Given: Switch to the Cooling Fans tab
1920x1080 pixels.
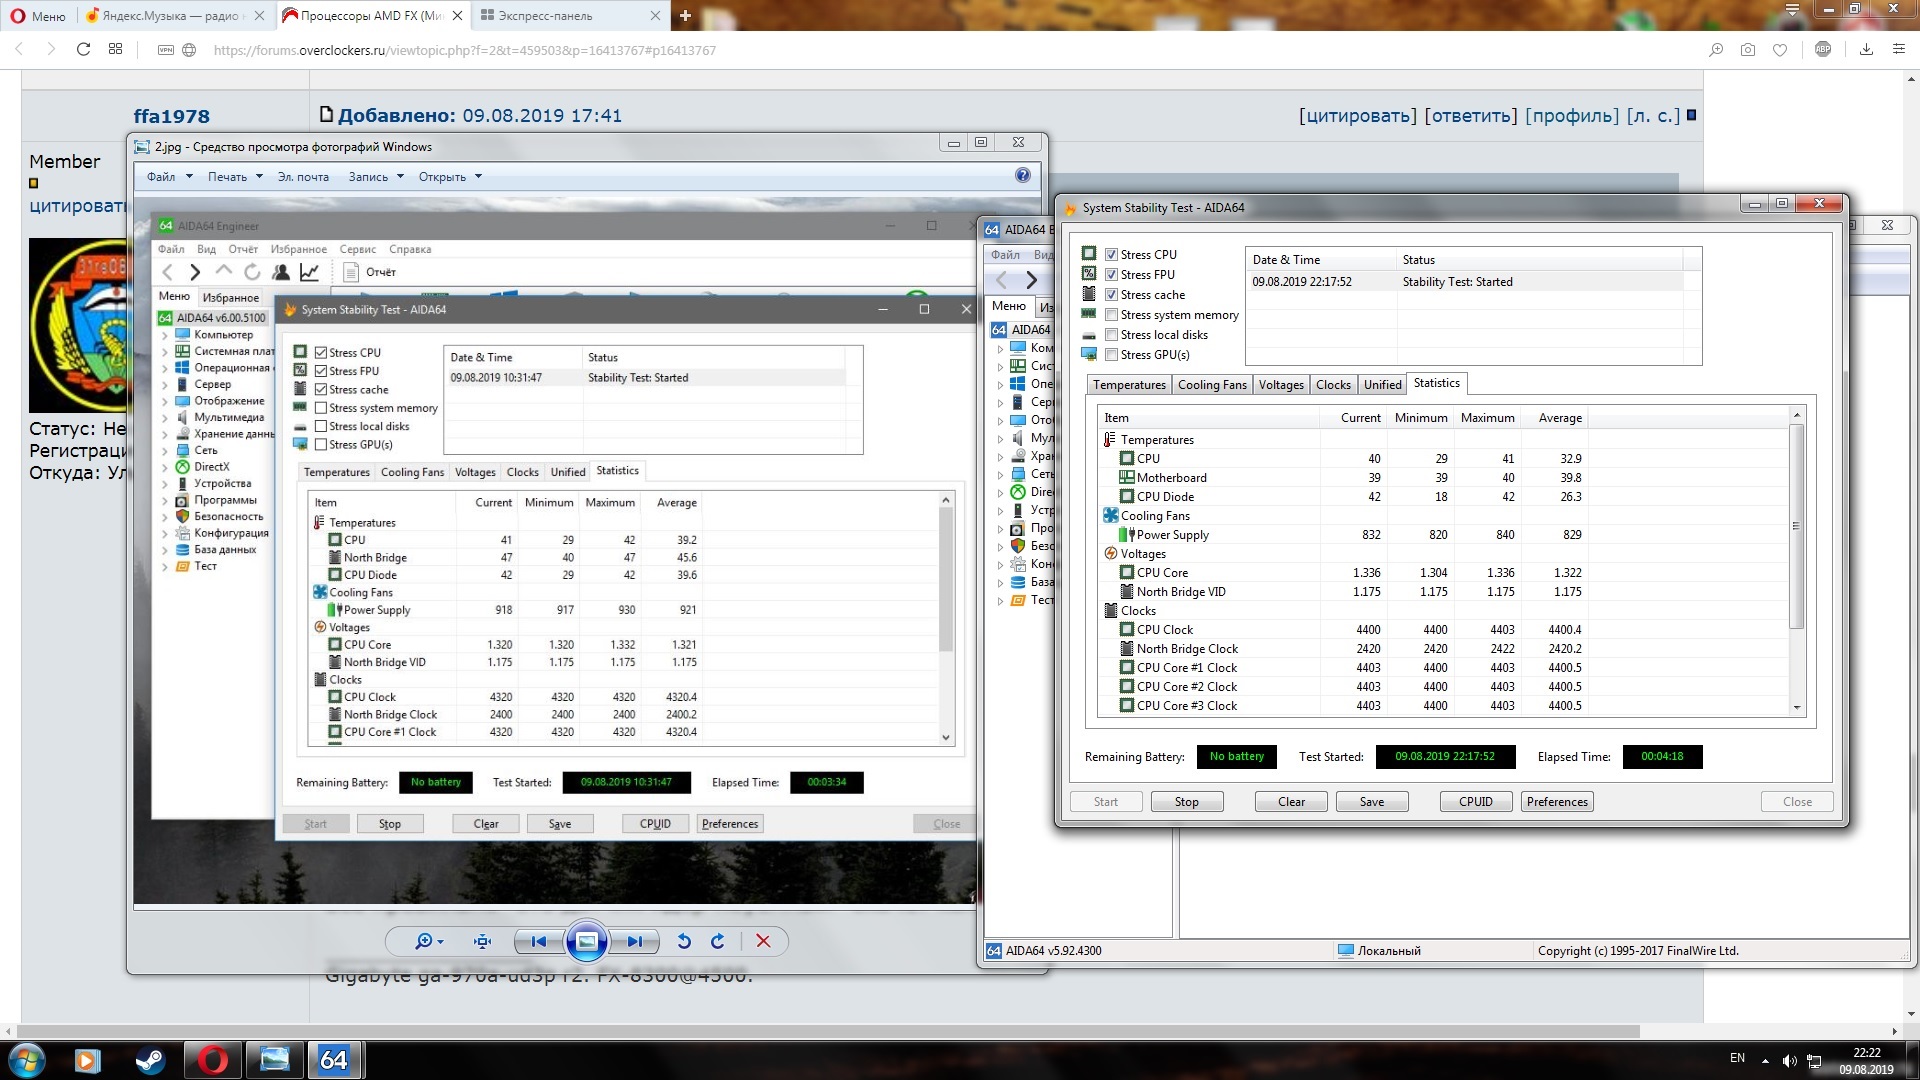Looking at the screenshot, I should tap(1211, 385).
